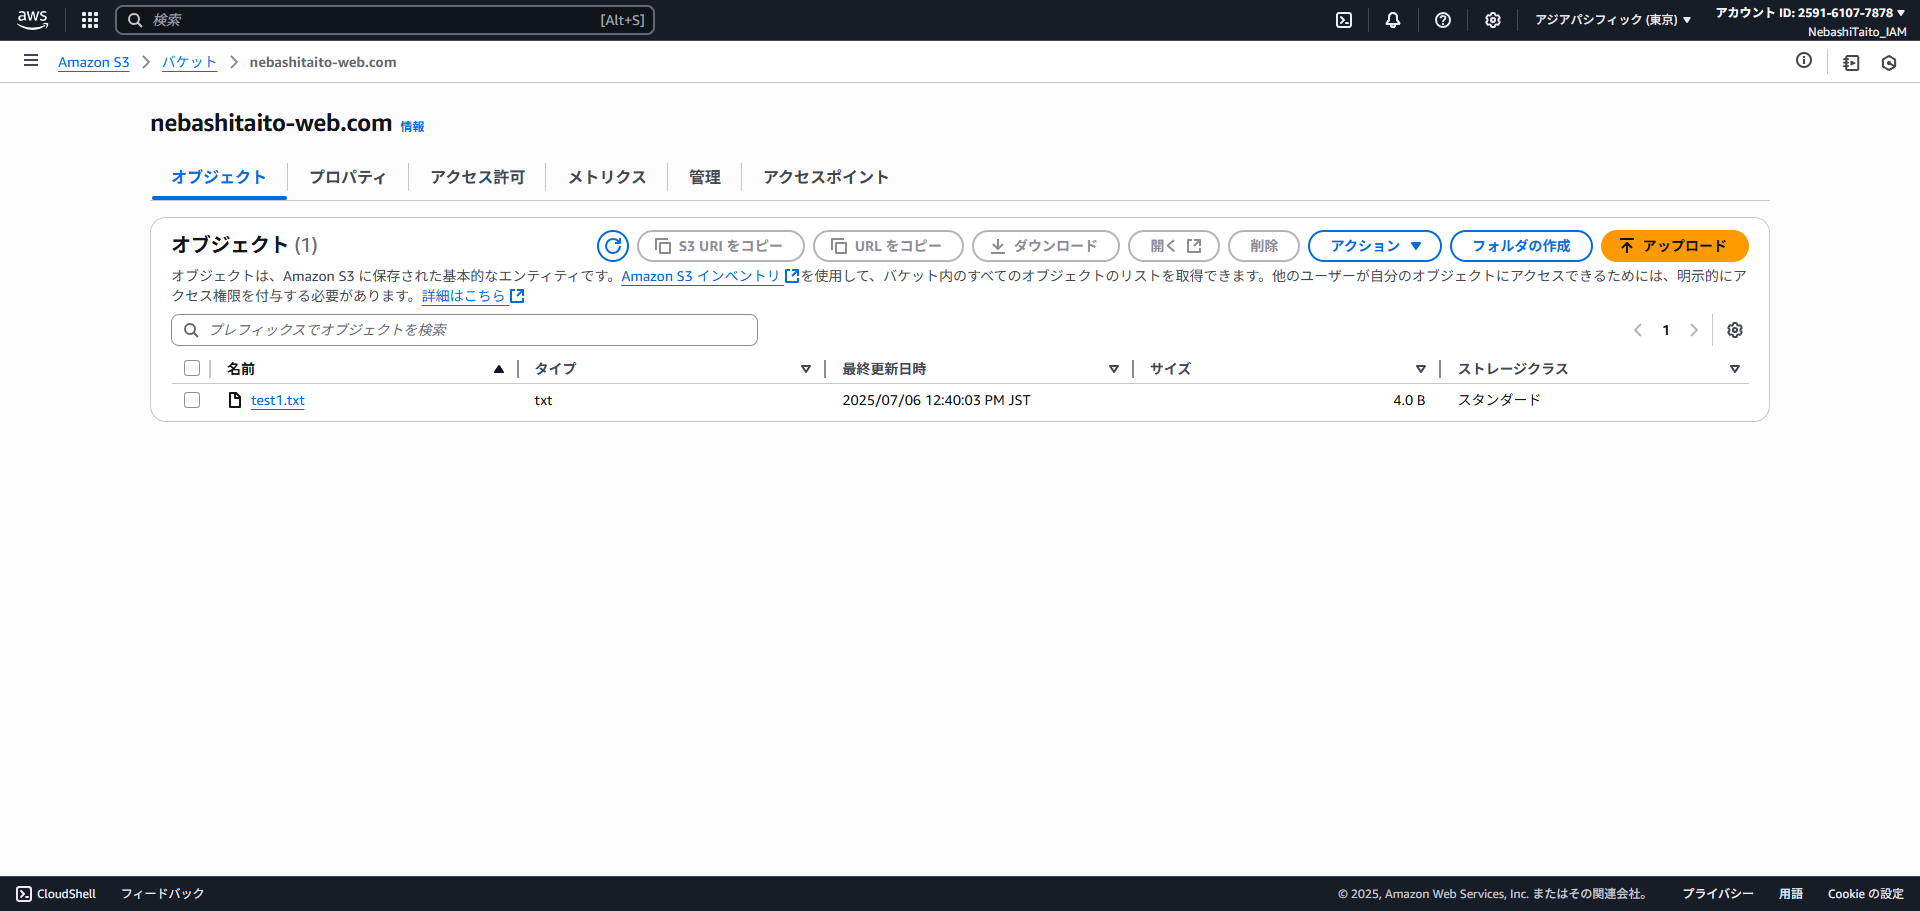
Task: Open the account ID dropdown
Action: (1811, 13)
